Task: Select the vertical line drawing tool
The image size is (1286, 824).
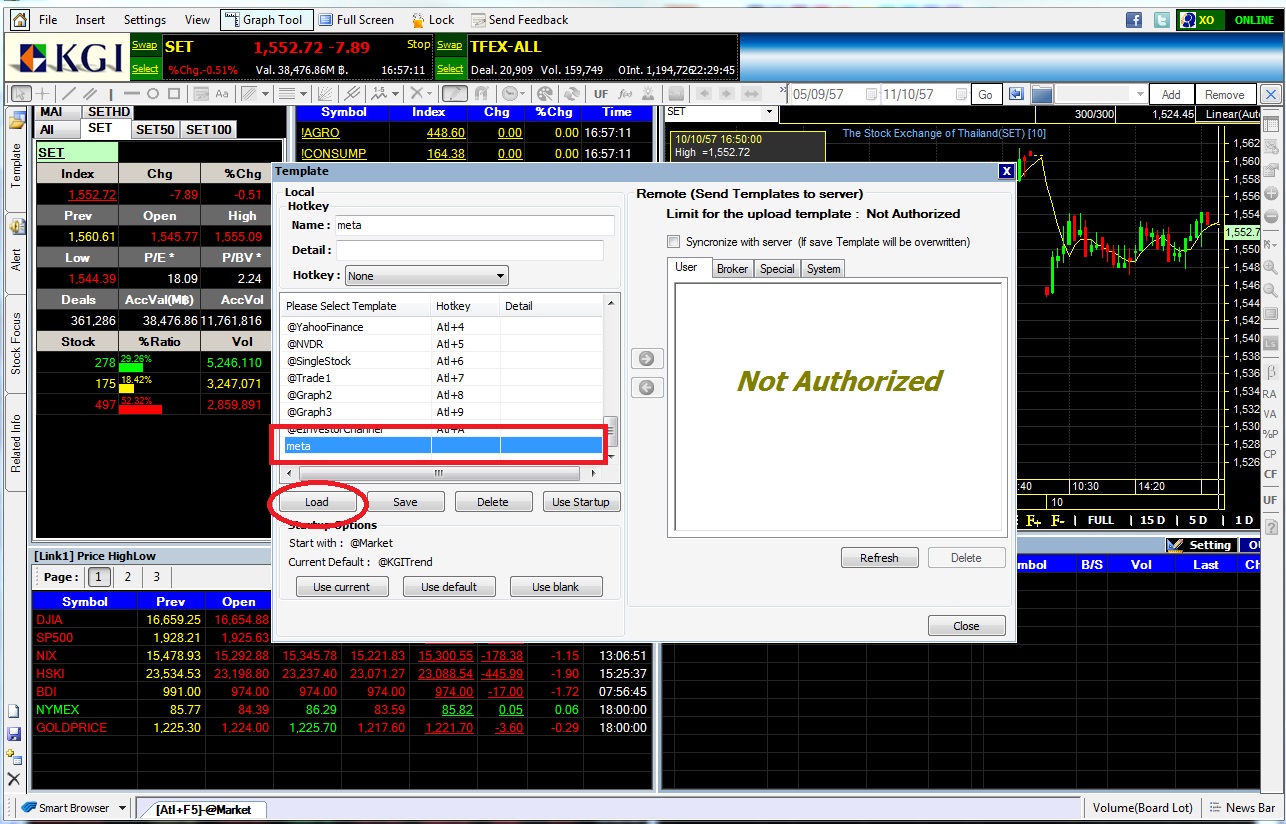Action: click(x=110, y=94)
